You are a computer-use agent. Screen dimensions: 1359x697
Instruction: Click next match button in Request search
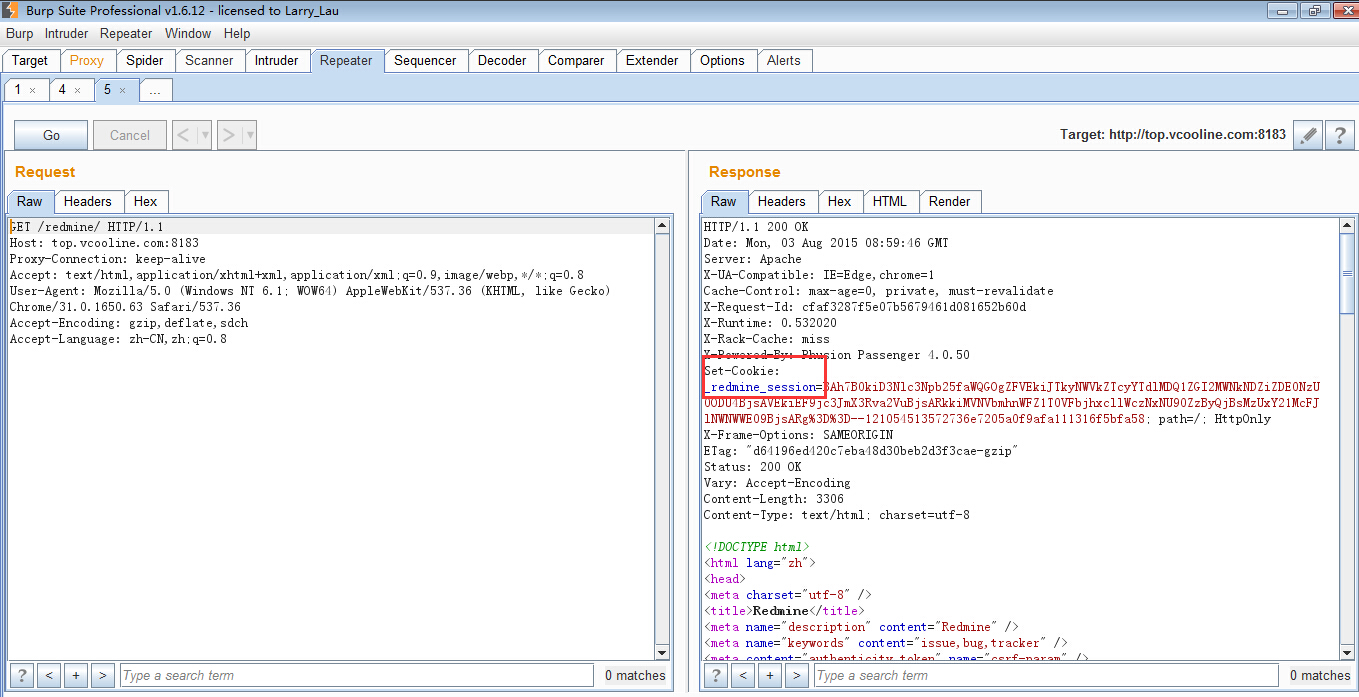(x=102, y=675)
